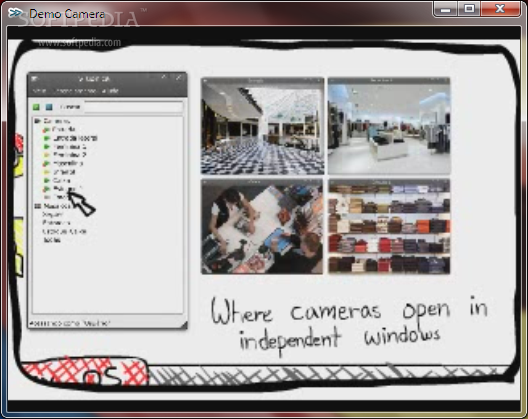Maximize the Demo Camera window

coord(469,9)
